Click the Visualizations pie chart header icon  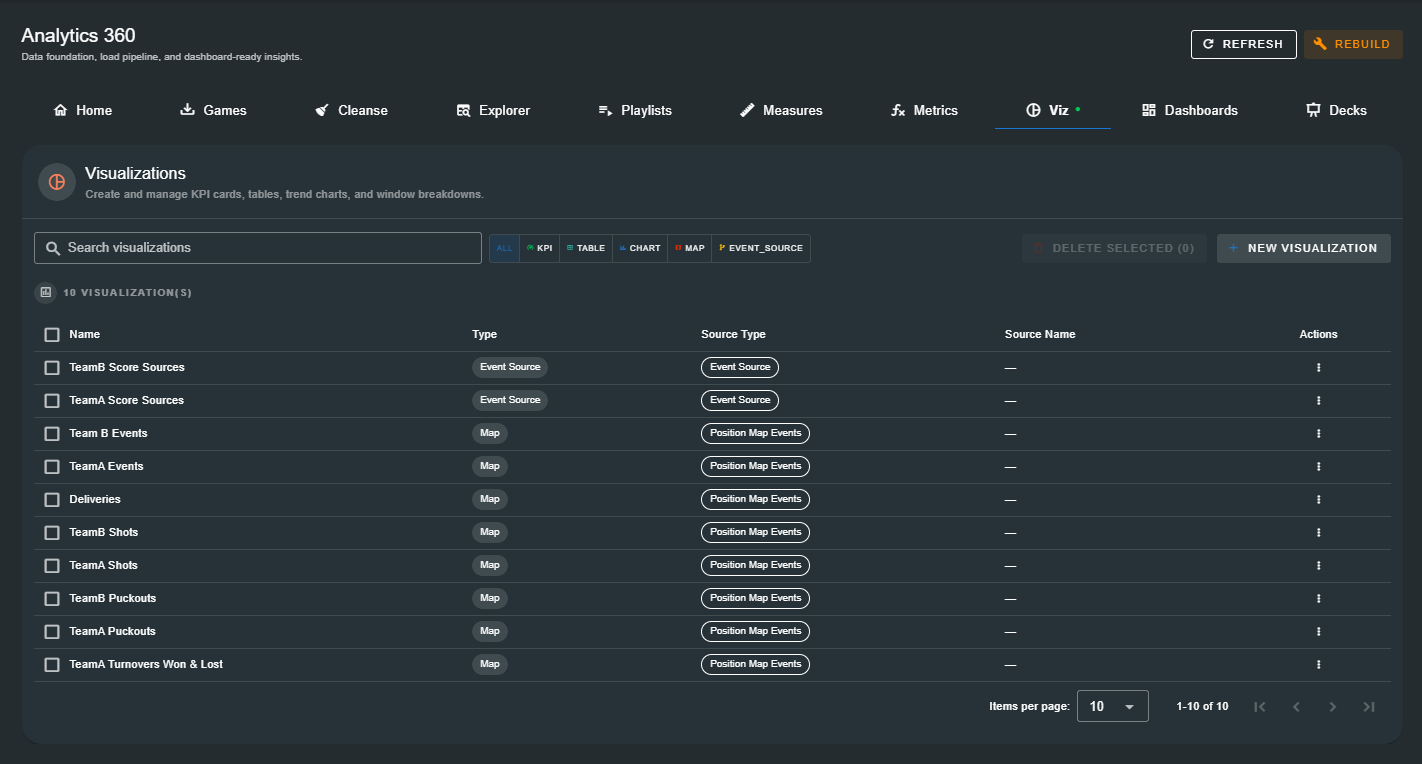pyautogui.click(x=57, y=182)
